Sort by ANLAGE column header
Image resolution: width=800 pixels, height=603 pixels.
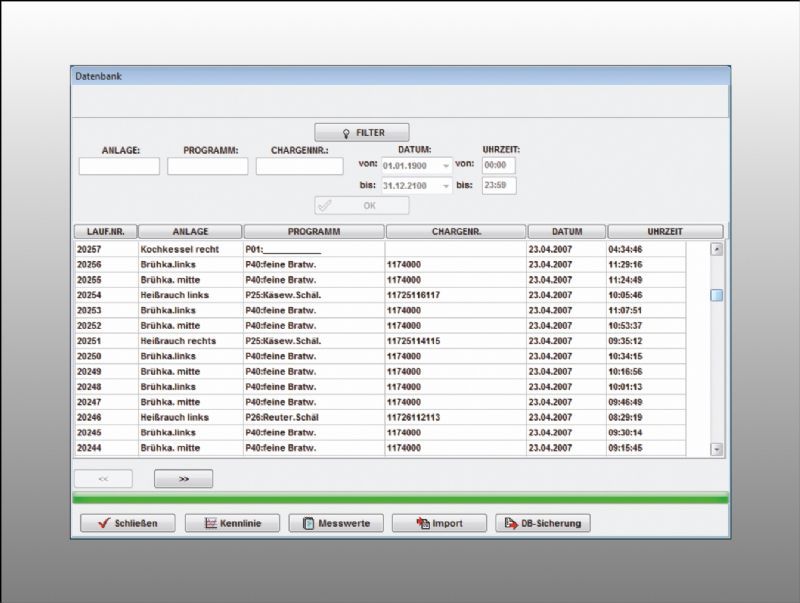[x=190, y=232]
